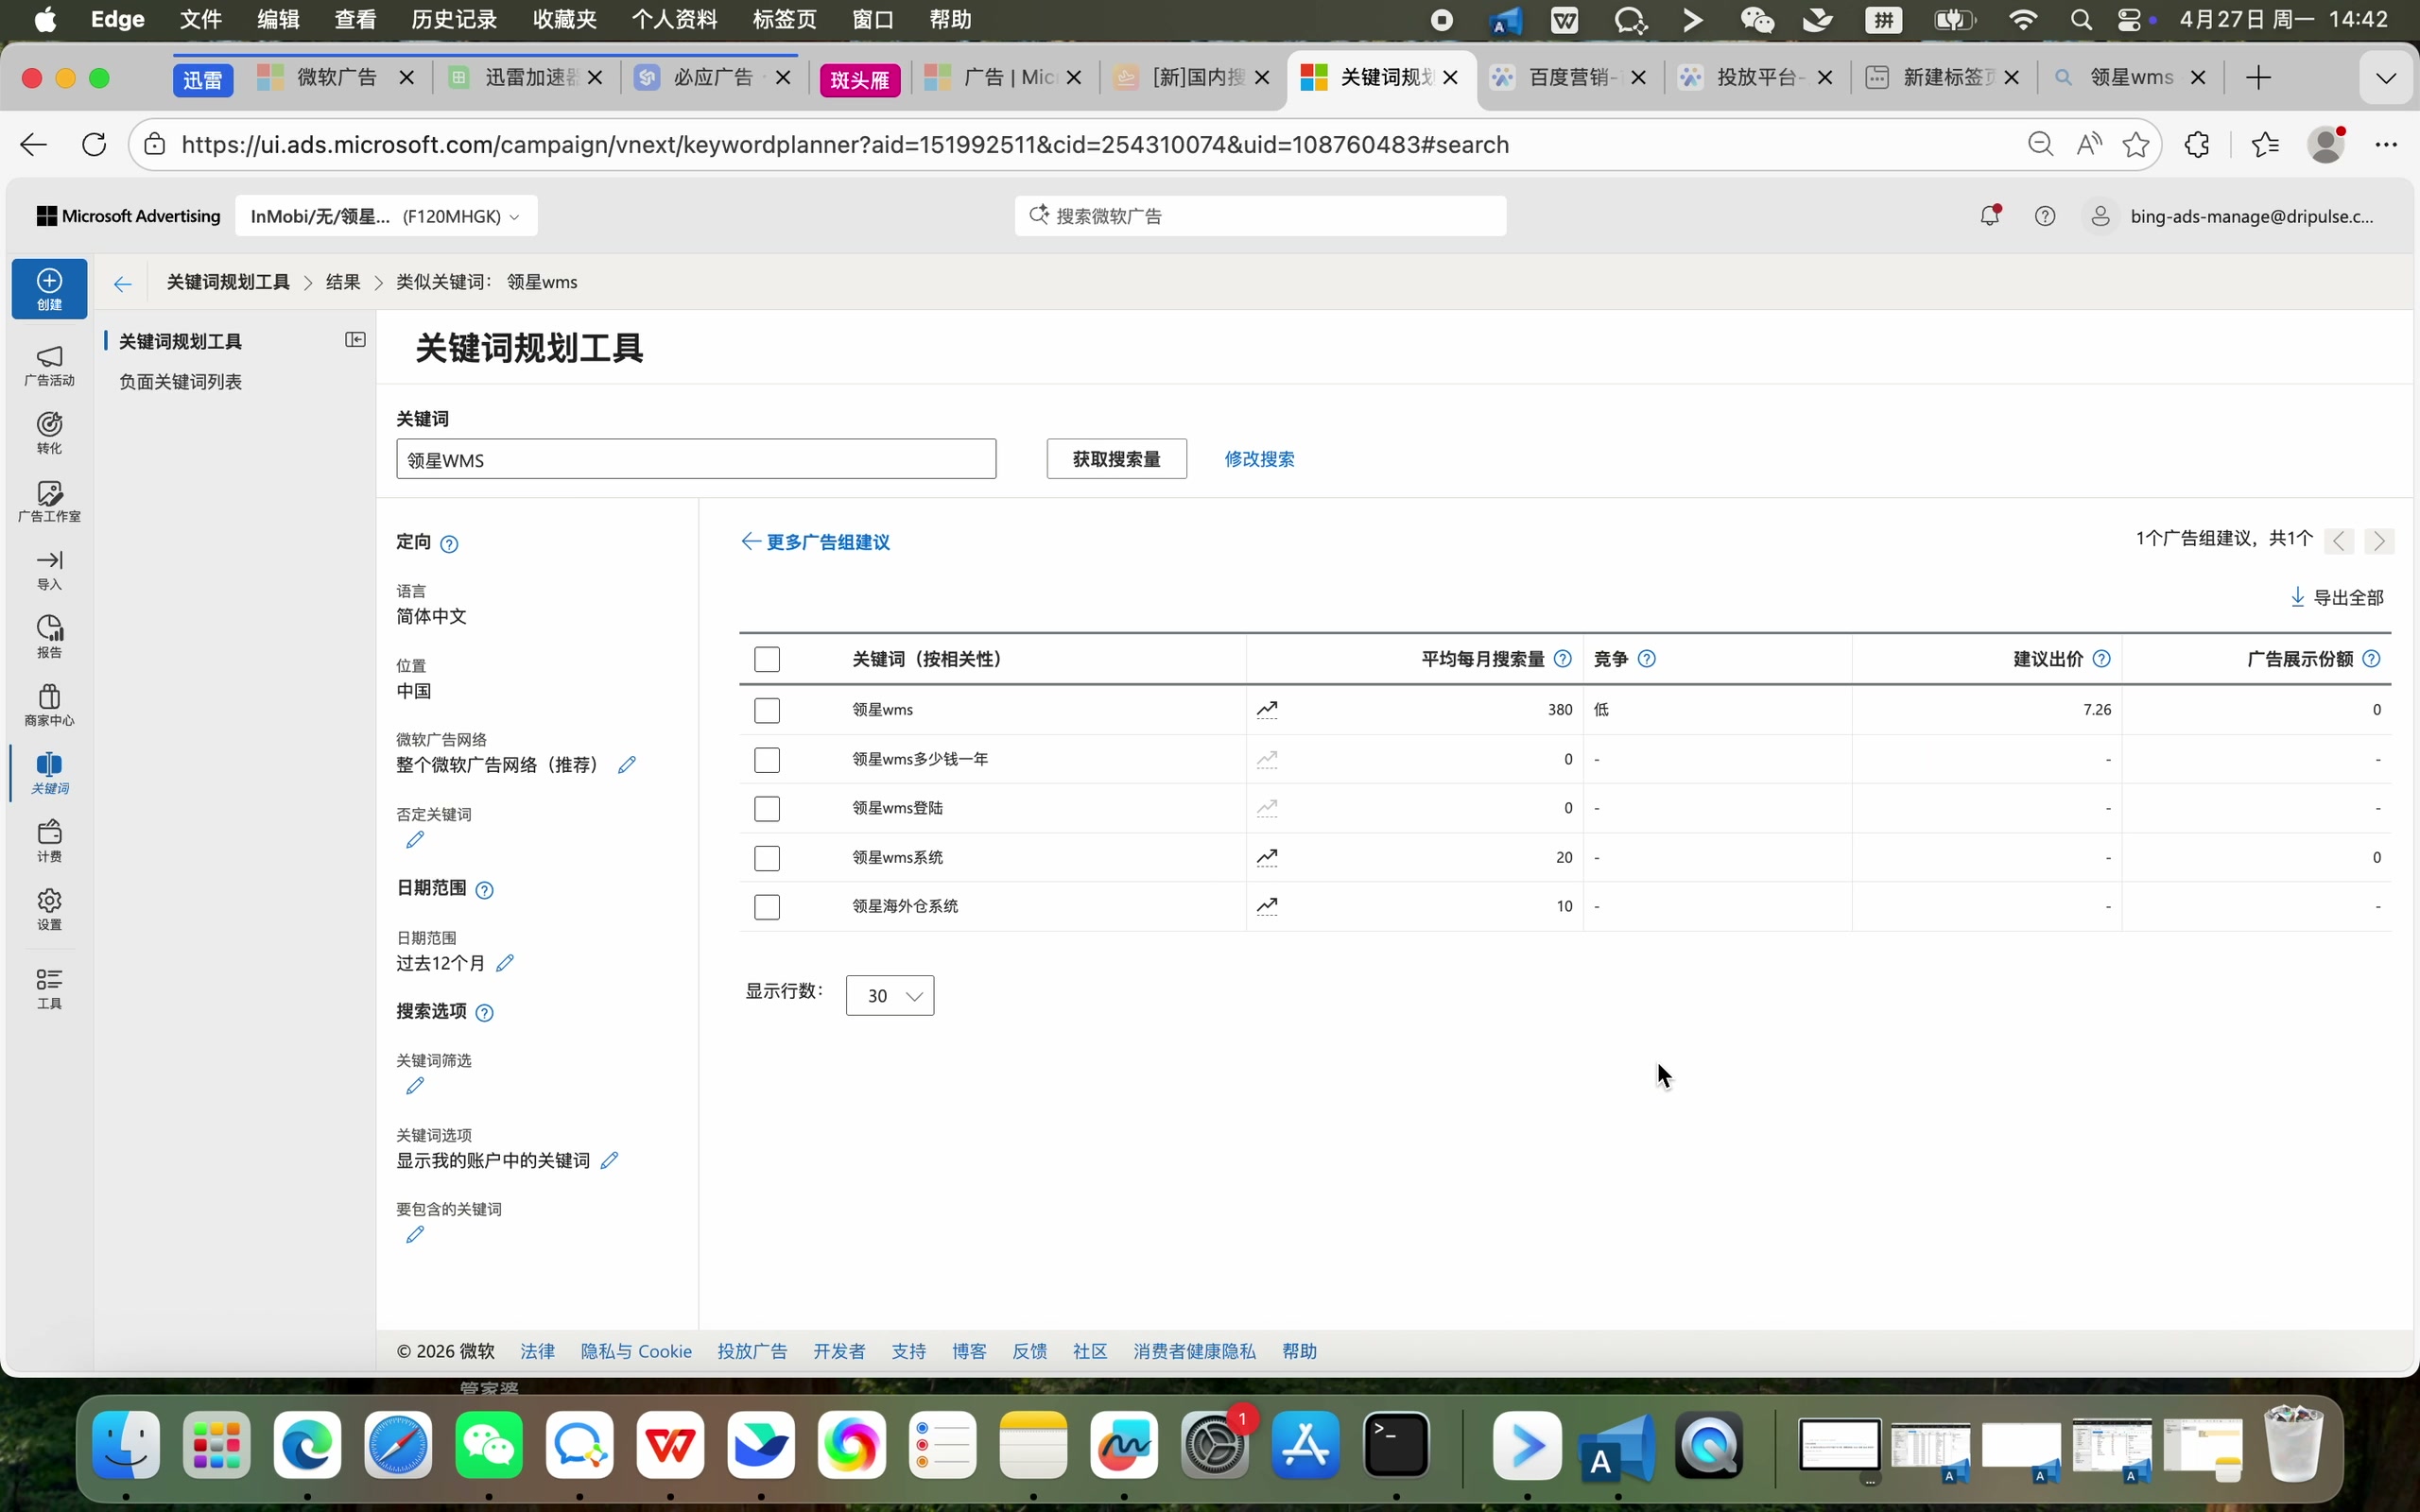Select 负面关键词列表 in the side panel
The height and width of the screenshot is (1512, 2420).
point(181,382)
